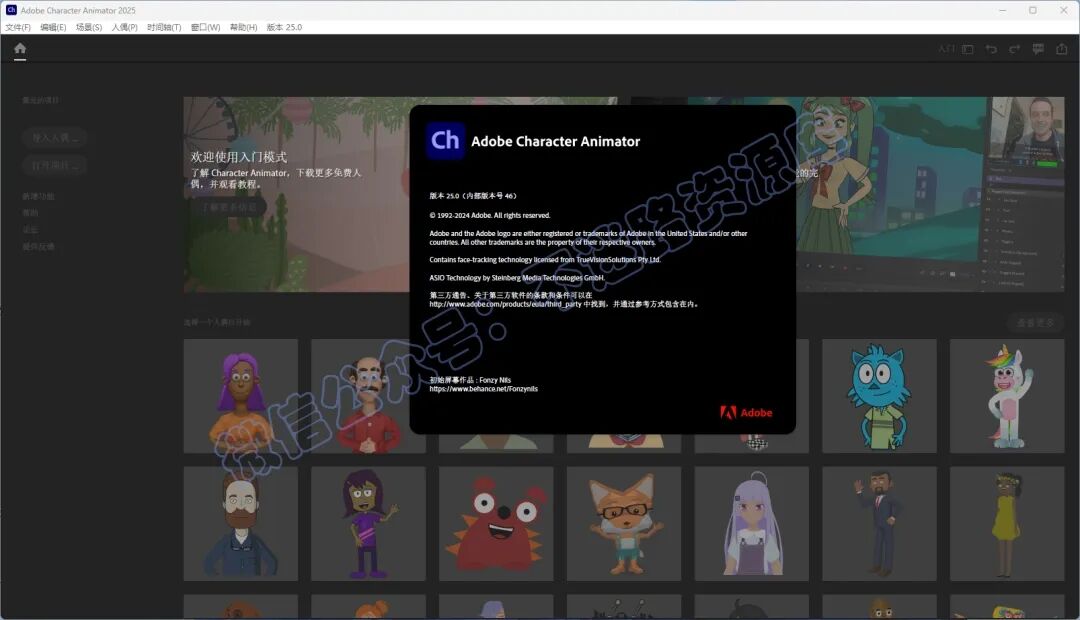Viewport: 1080px width, 620px height.
Task: Open 提供反馈 link in left sidebar
Action: pyautogui.click(x=38, y=246)
